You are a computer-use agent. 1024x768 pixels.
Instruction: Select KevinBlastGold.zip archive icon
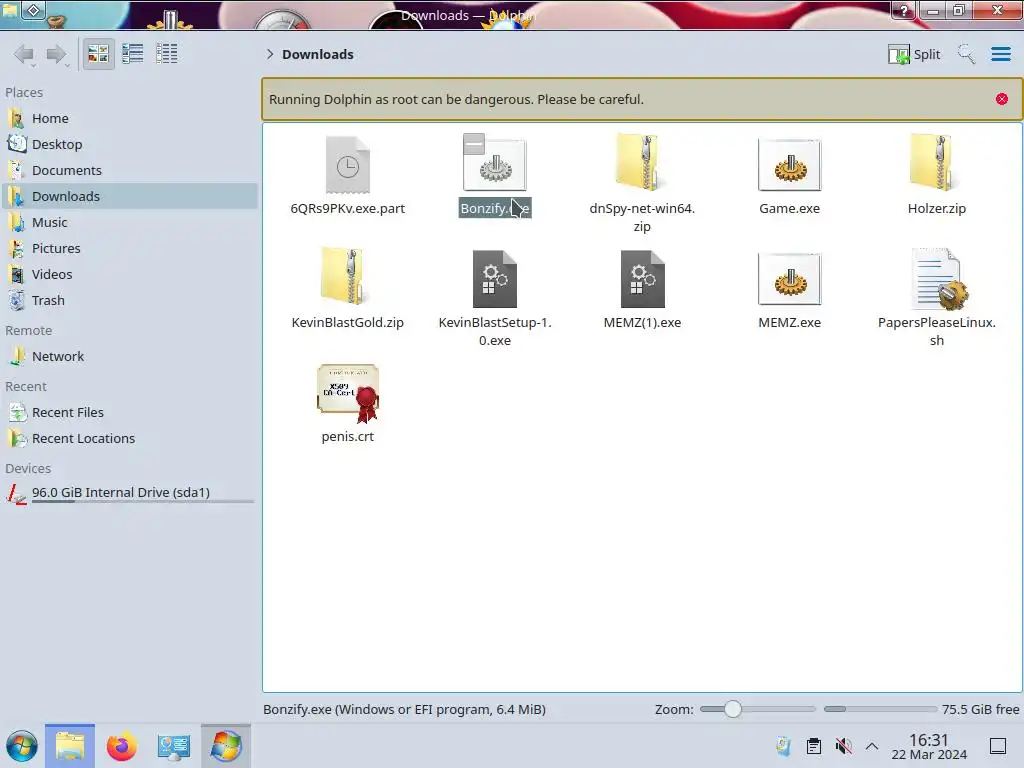tap(347, 276)
